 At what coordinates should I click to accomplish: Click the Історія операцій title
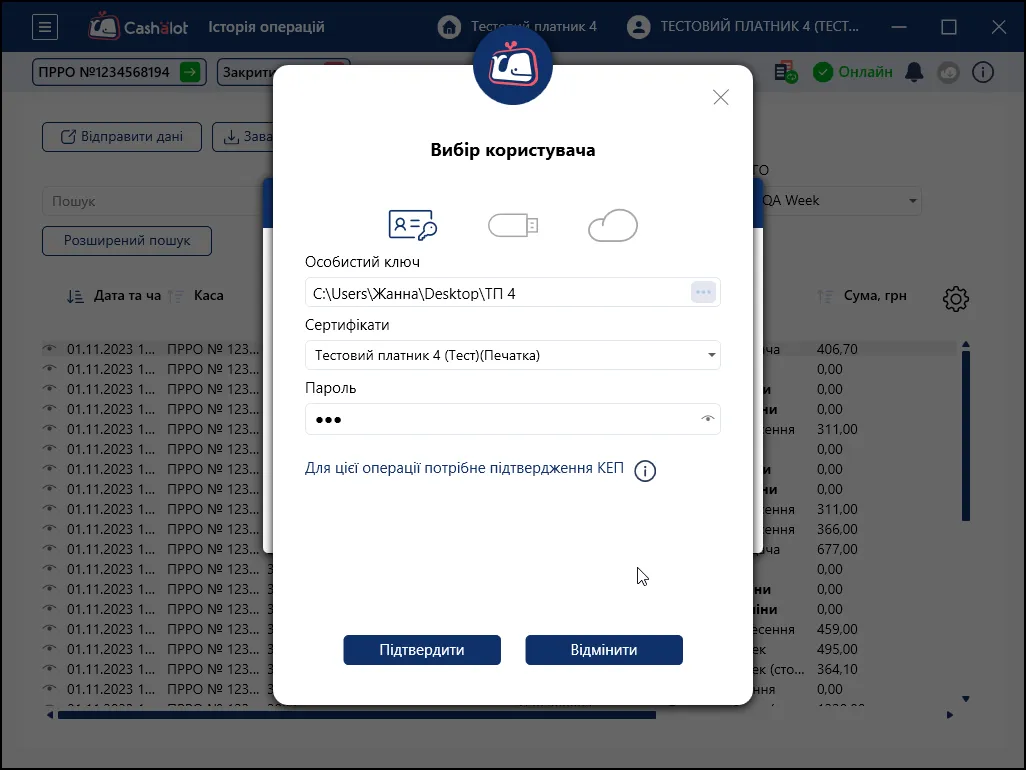click(x=266, y=27)
